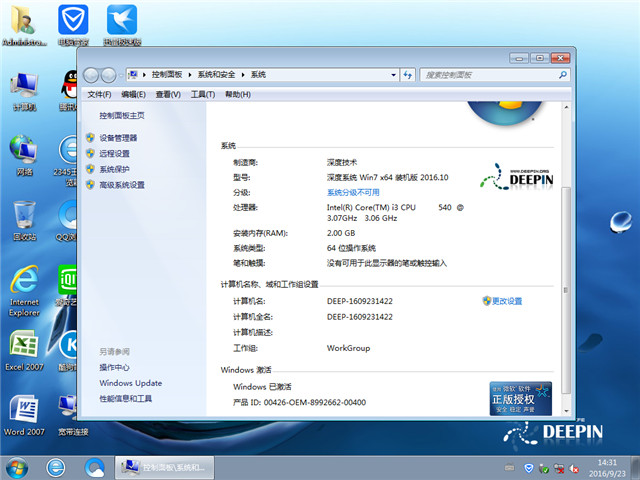
Task: Click the scrollbar up arrow
Action: [x=566, y=107]
